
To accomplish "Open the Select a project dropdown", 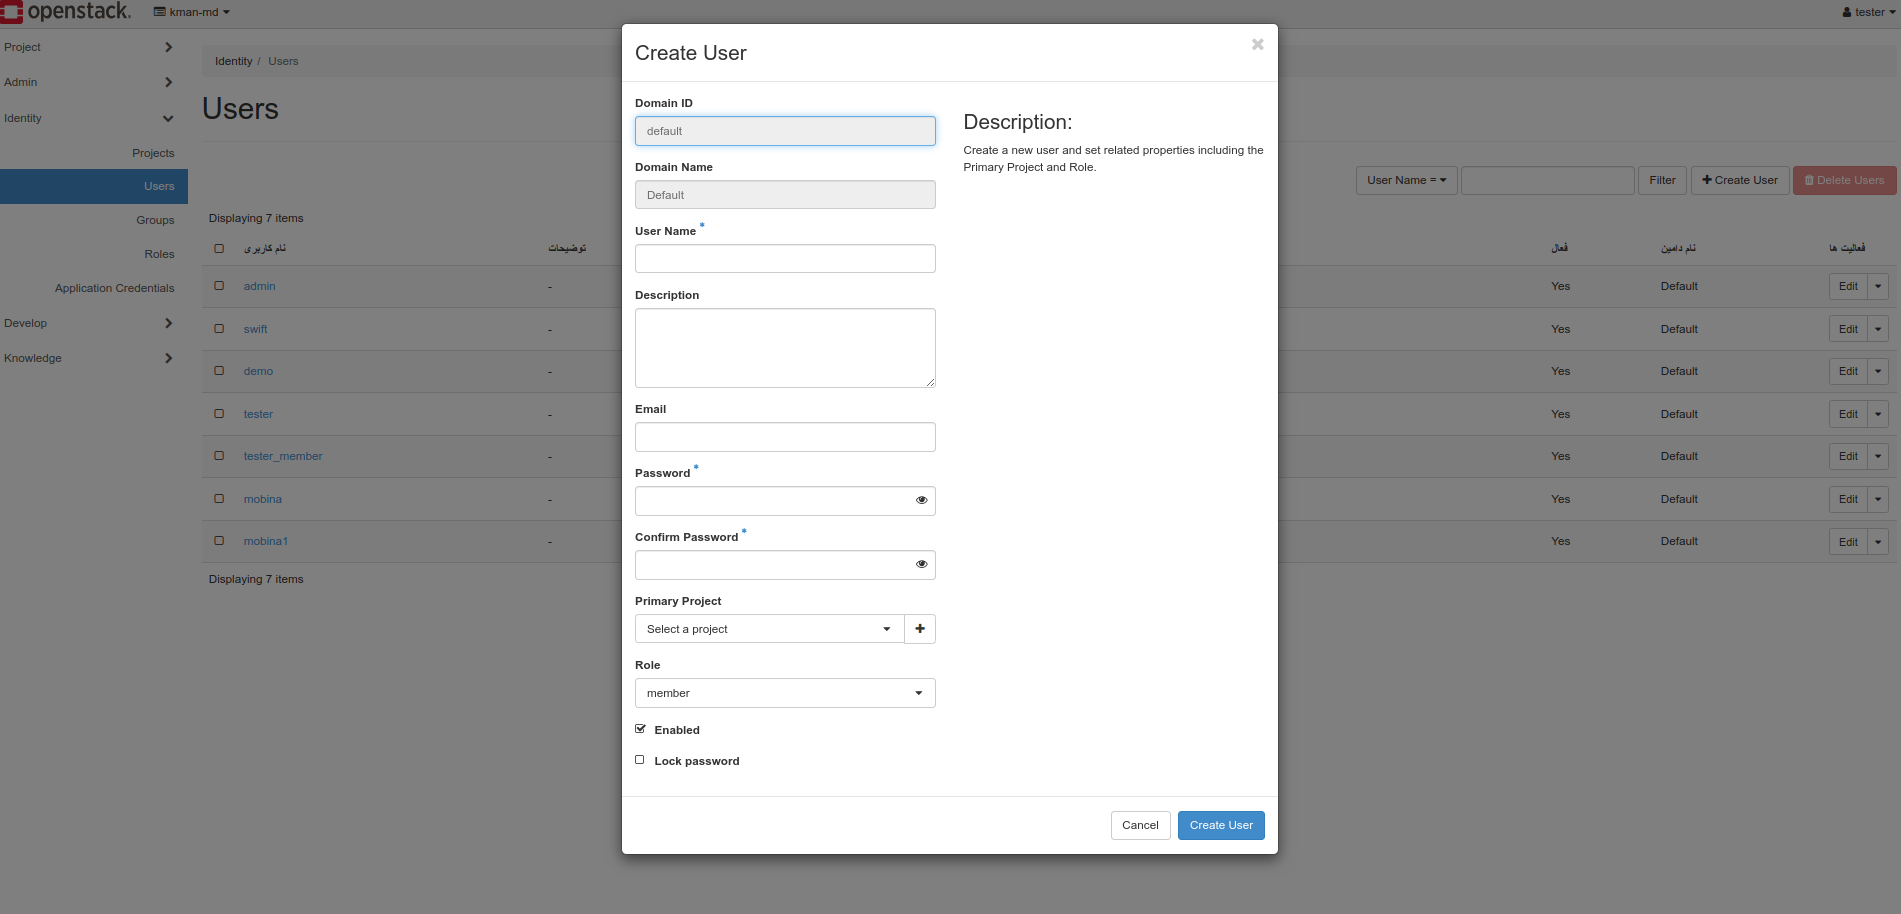I will coord(768,629).
